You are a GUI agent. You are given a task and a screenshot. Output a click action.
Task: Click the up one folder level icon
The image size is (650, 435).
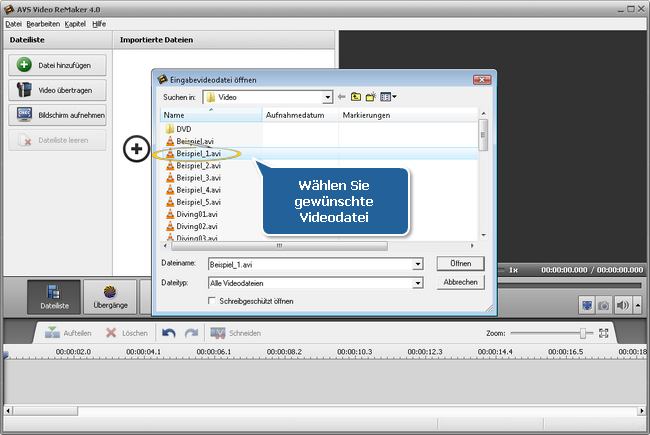point(356,97)
